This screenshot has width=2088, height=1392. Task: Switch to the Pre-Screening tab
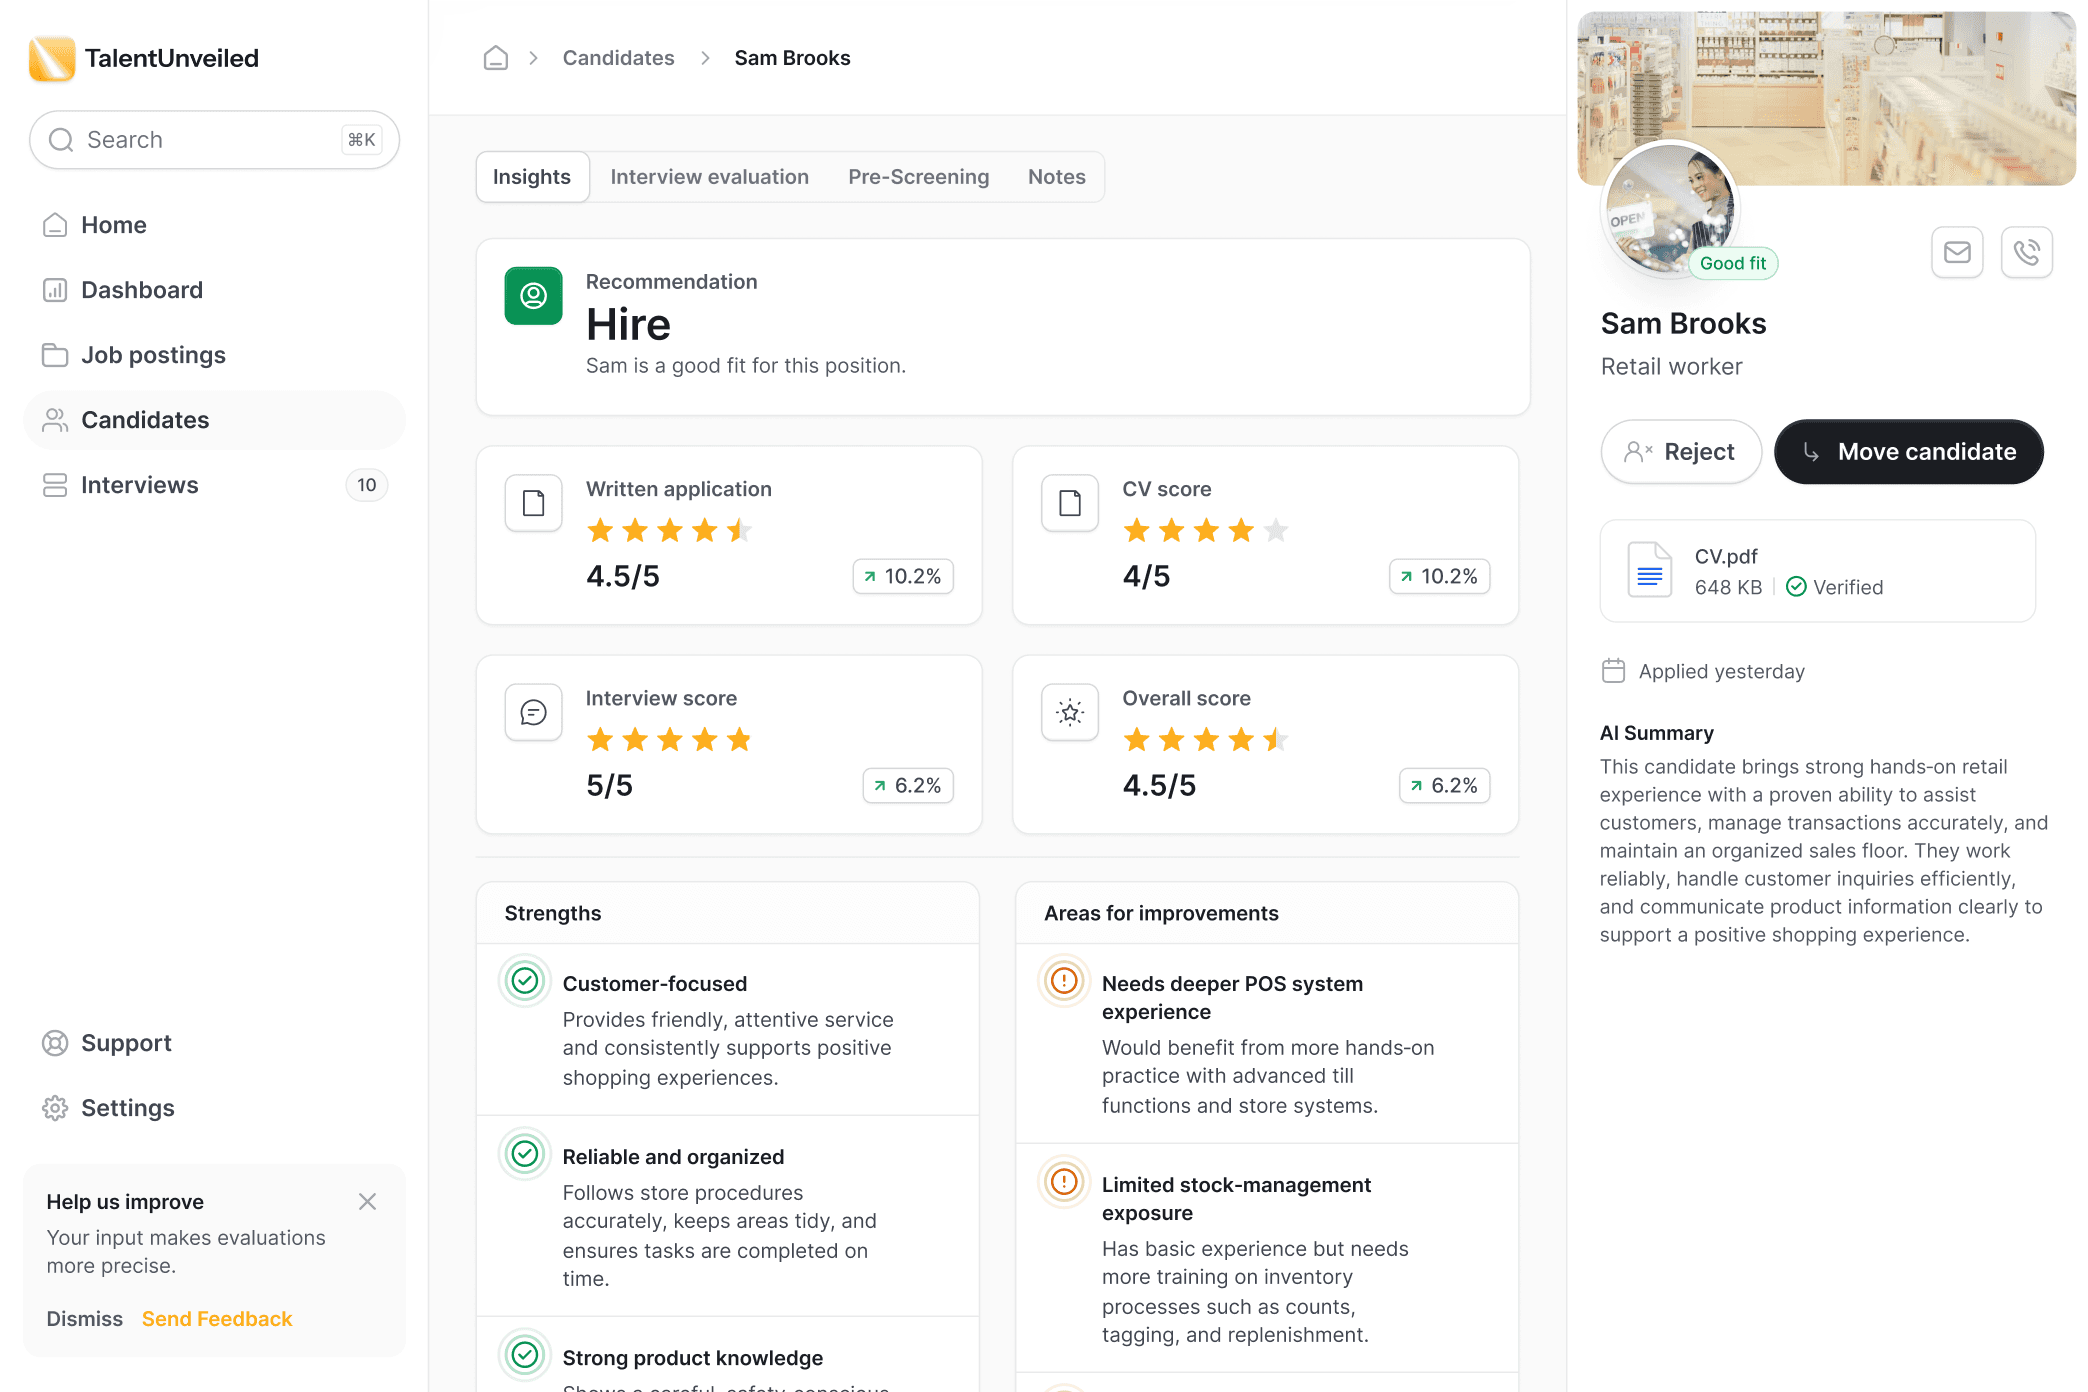coord(918,176)
